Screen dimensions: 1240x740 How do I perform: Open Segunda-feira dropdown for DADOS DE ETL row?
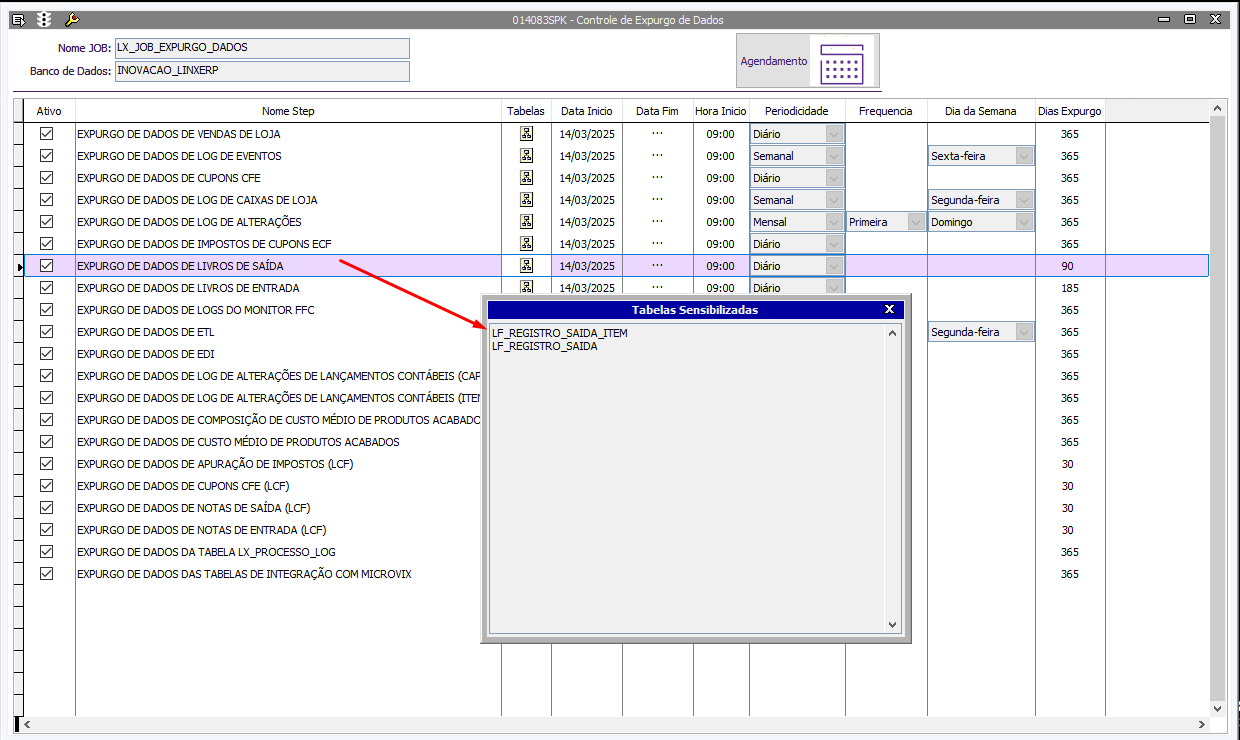pyautogui.click(x=1024, y=332)
